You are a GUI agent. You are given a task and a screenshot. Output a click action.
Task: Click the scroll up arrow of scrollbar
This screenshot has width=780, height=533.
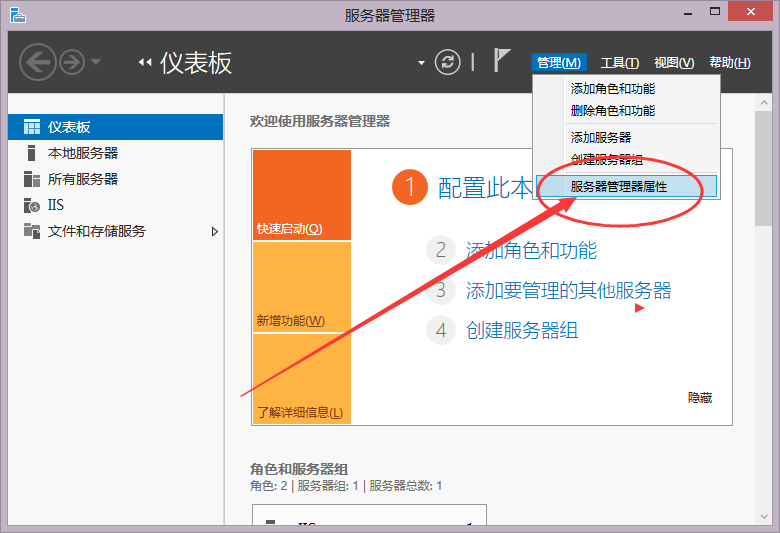point(764,103)
